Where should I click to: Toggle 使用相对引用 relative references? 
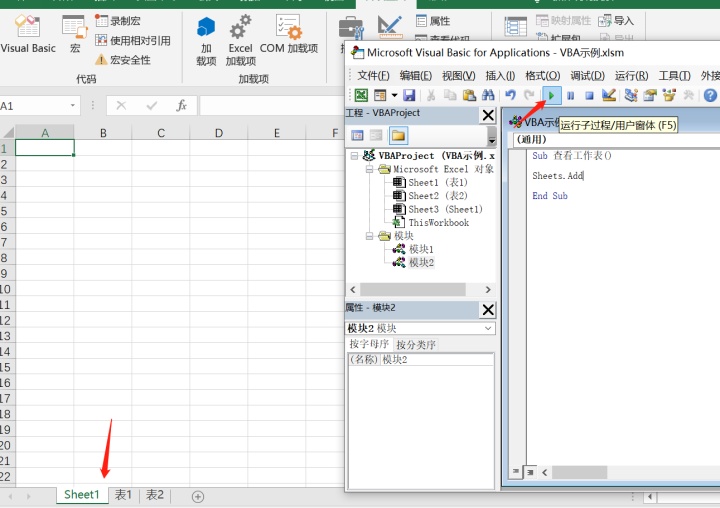point(133,40)
